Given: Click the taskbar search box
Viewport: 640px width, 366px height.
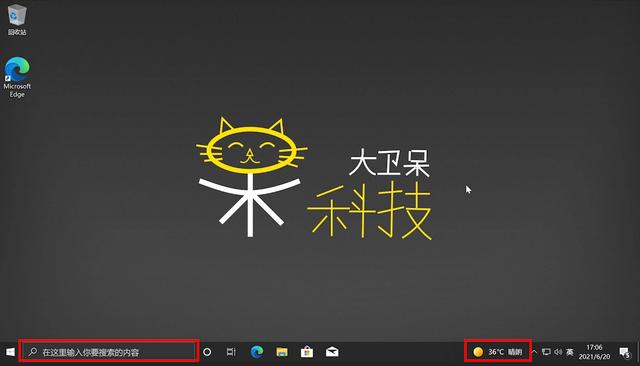Looking at the screenshot, I should [x=109, y=352].
